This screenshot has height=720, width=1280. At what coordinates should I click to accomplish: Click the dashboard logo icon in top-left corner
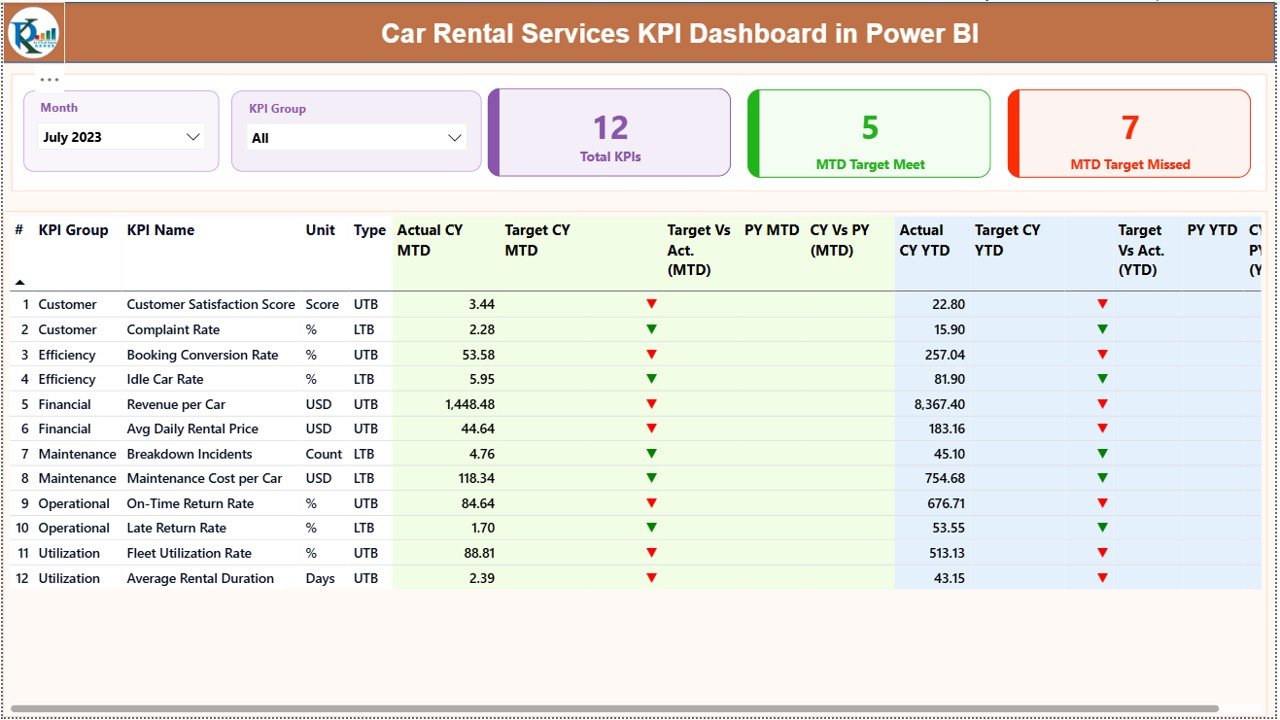click(33, 32)
